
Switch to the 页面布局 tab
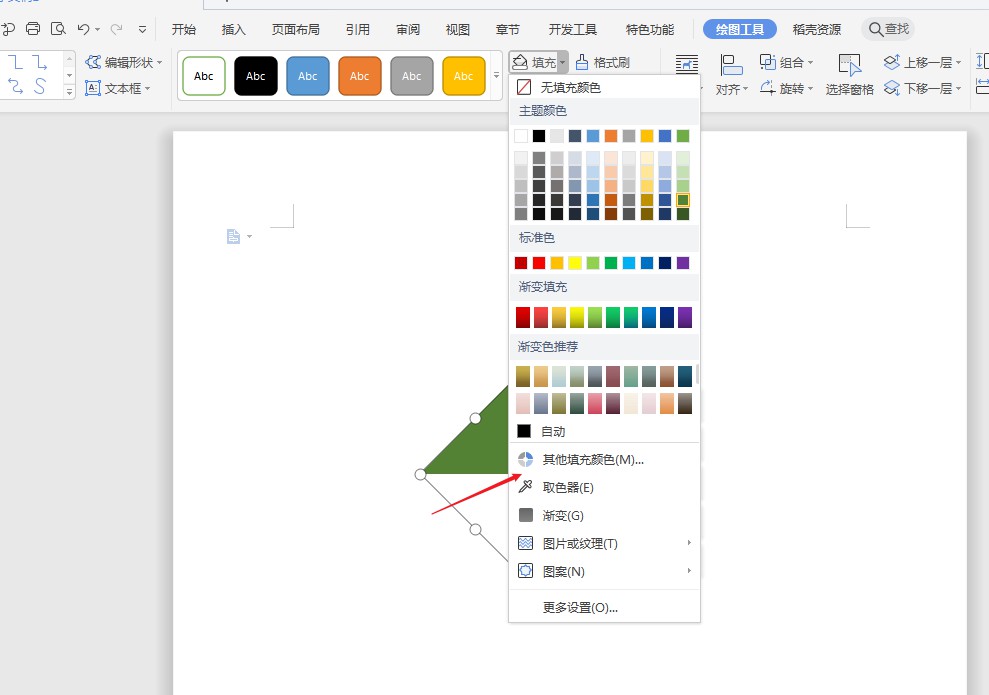tap(296, 29)
